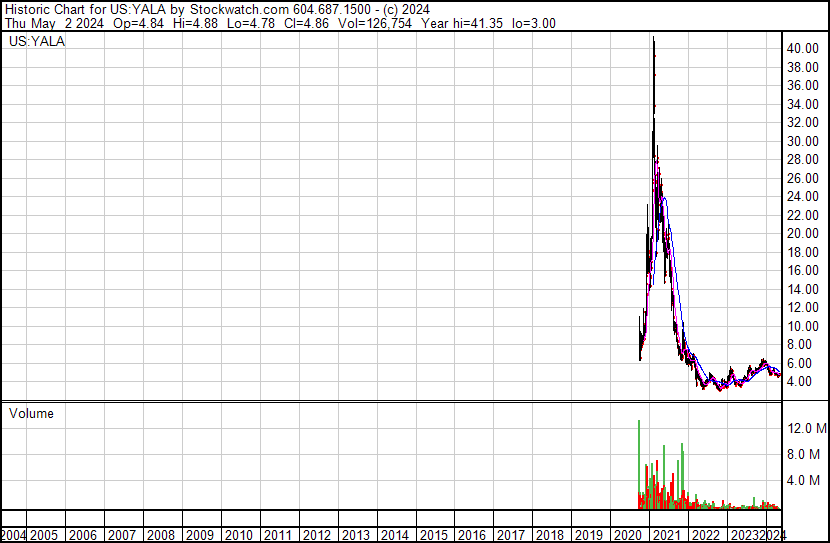Click the 2004 year label on time axis
Image resolution: width=830 pixels, height=543 pixels.
point(14,535)
